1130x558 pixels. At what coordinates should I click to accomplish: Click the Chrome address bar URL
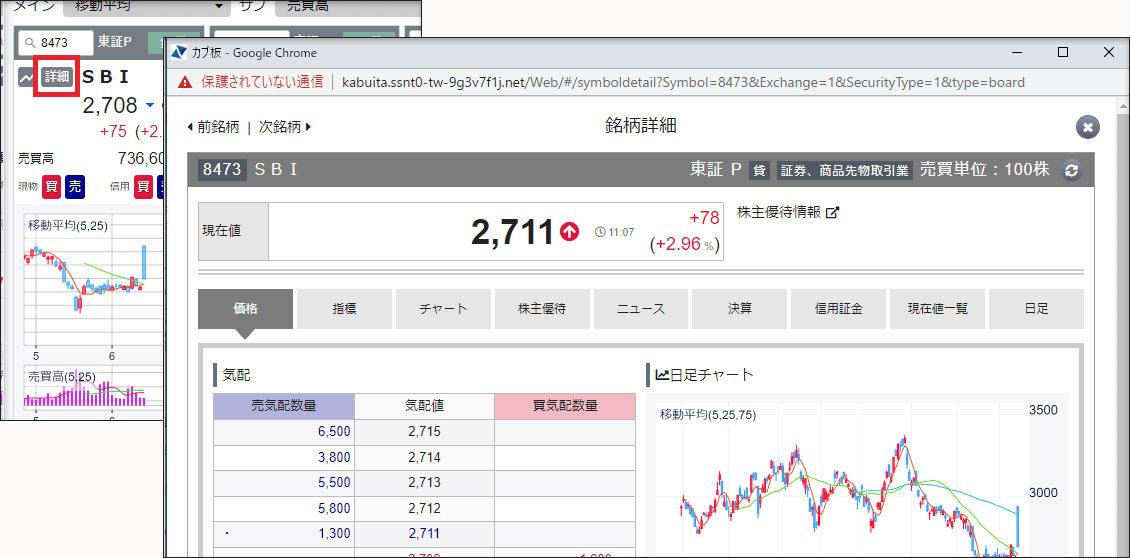click(x=683, y=82)
